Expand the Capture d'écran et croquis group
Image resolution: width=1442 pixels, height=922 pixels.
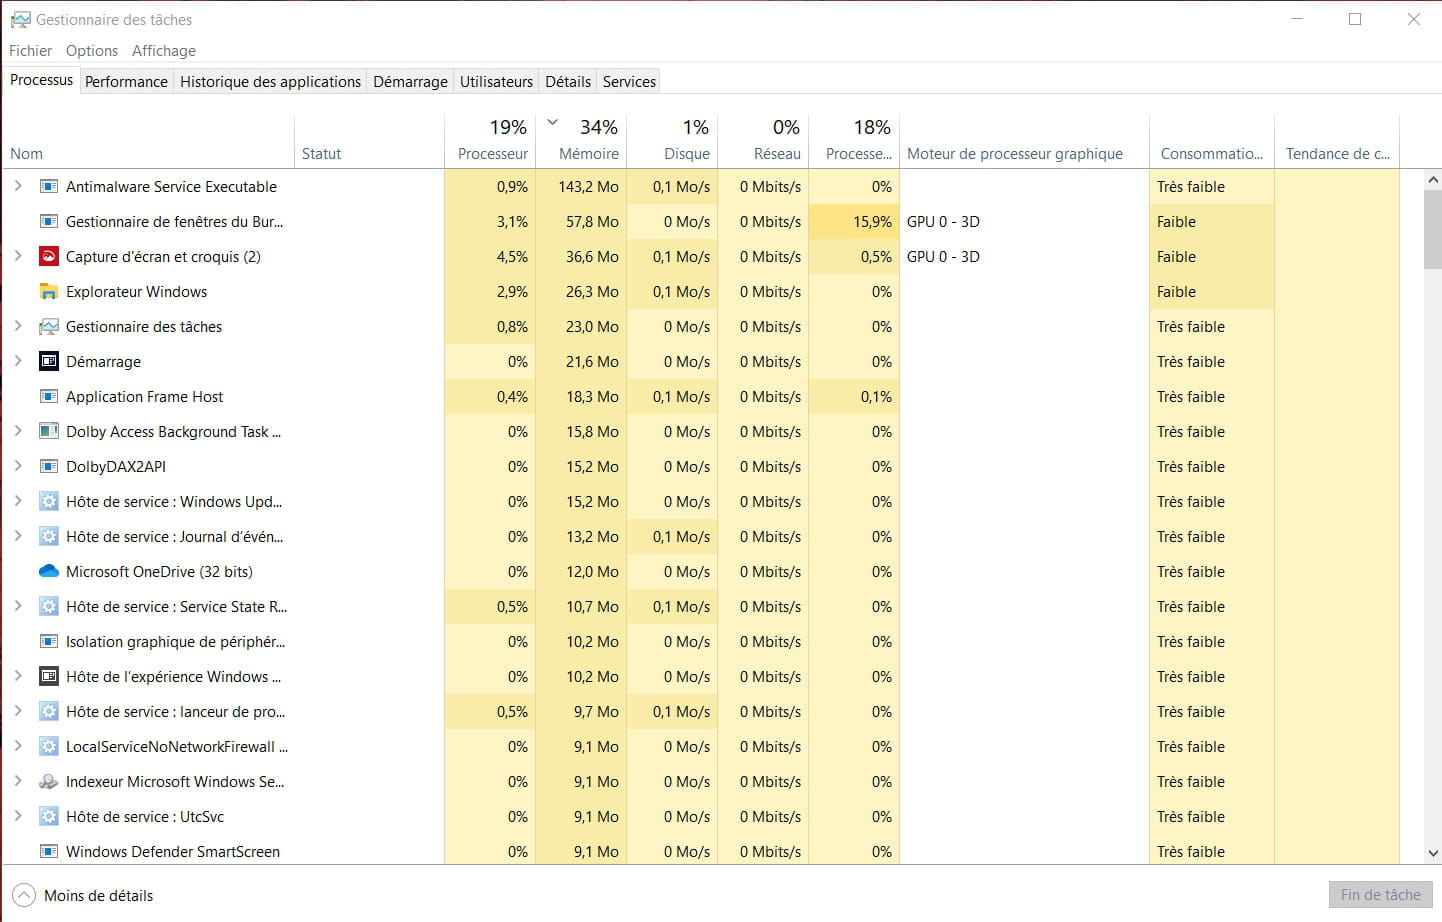(18, 256)
